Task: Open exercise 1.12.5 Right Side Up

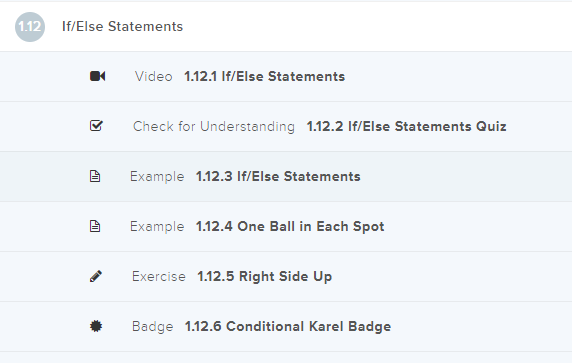Action: click(x=264, y=277)
